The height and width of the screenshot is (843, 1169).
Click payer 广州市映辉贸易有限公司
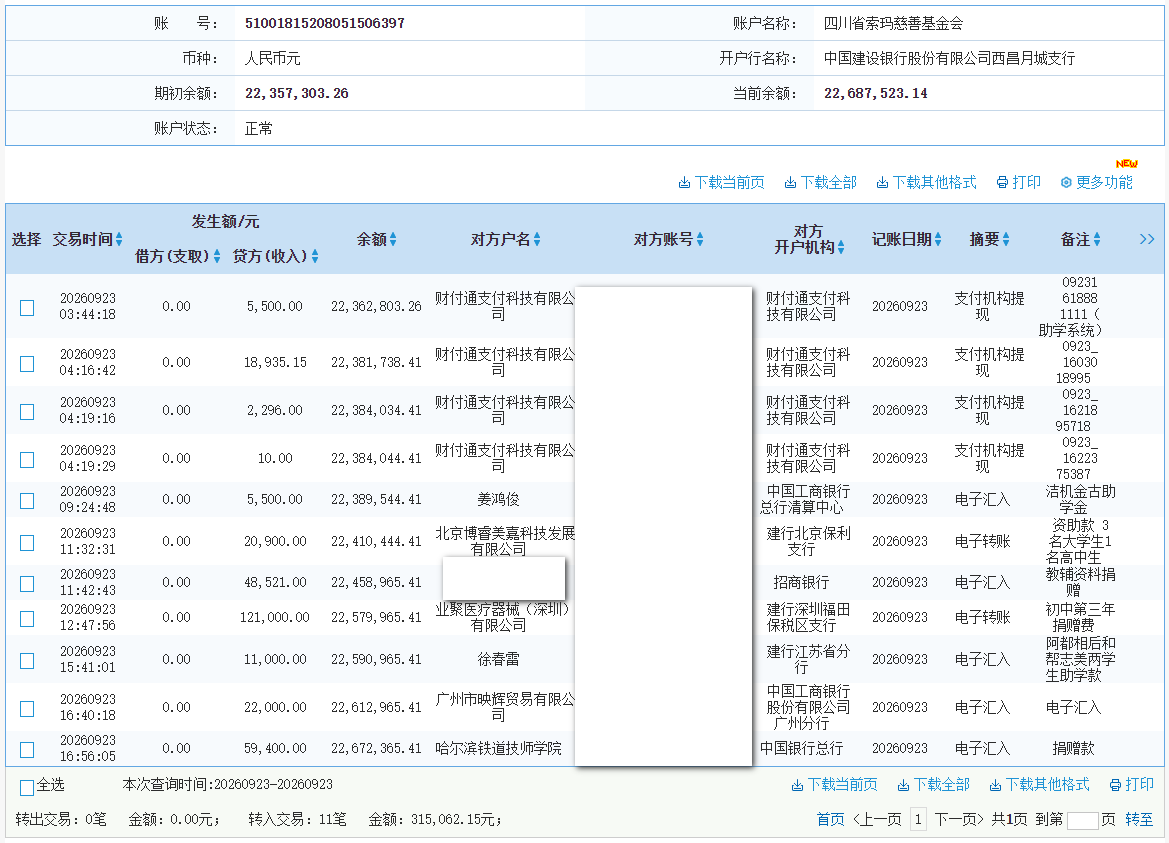pos(505,707)
